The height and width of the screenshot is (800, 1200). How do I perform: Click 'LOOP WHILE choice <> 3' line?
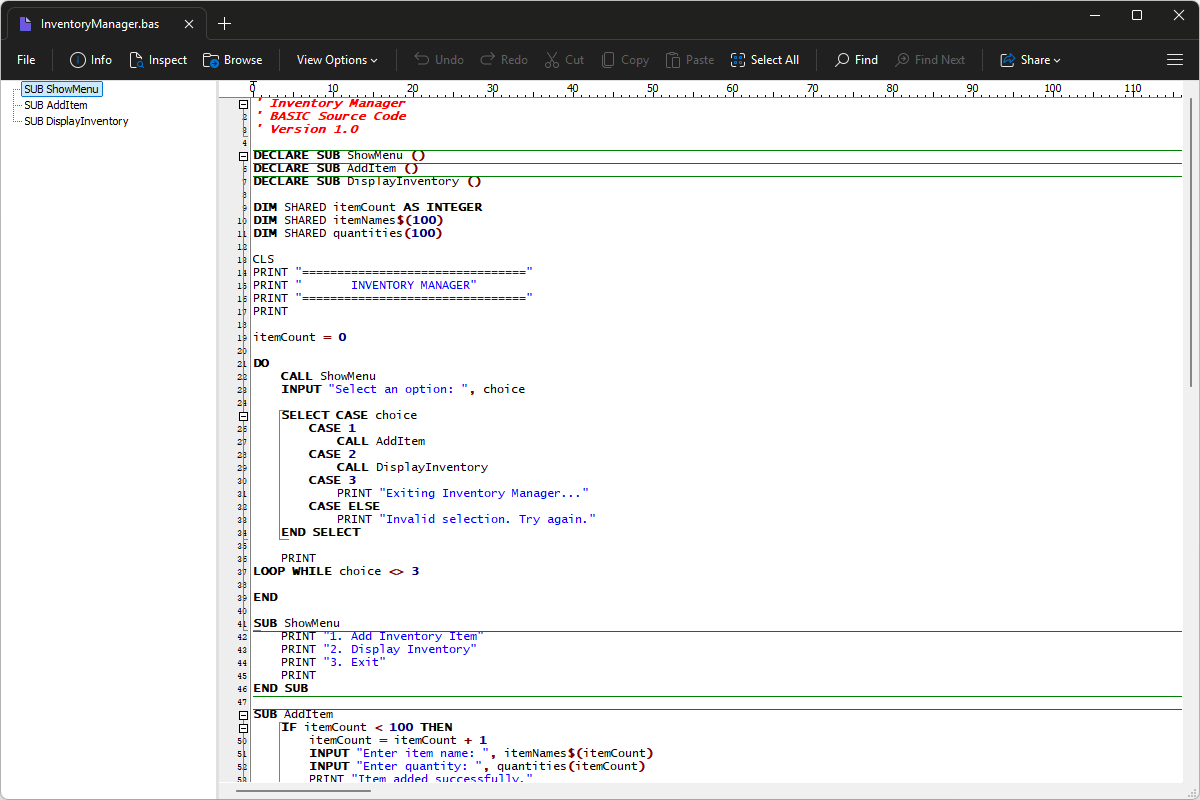coord(336,571)
